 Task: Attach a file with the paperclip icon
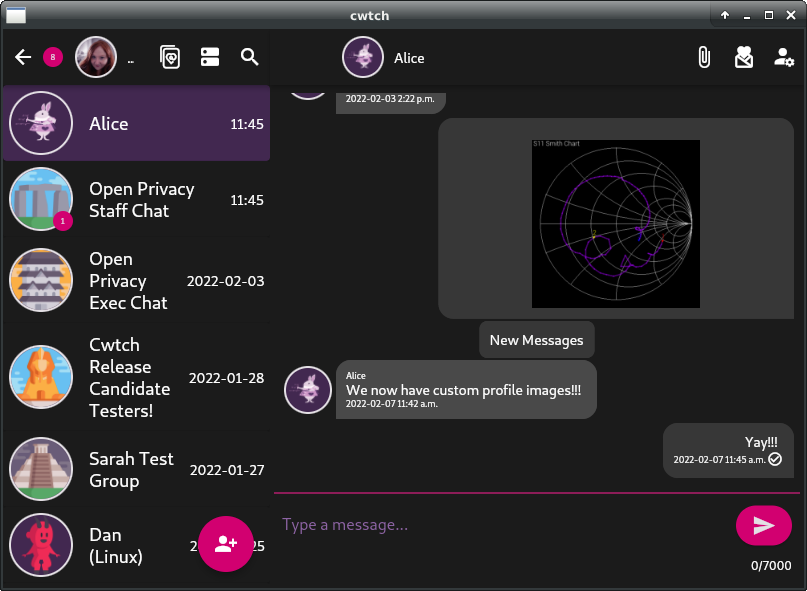pyautogui.click(x=704, y=57)
